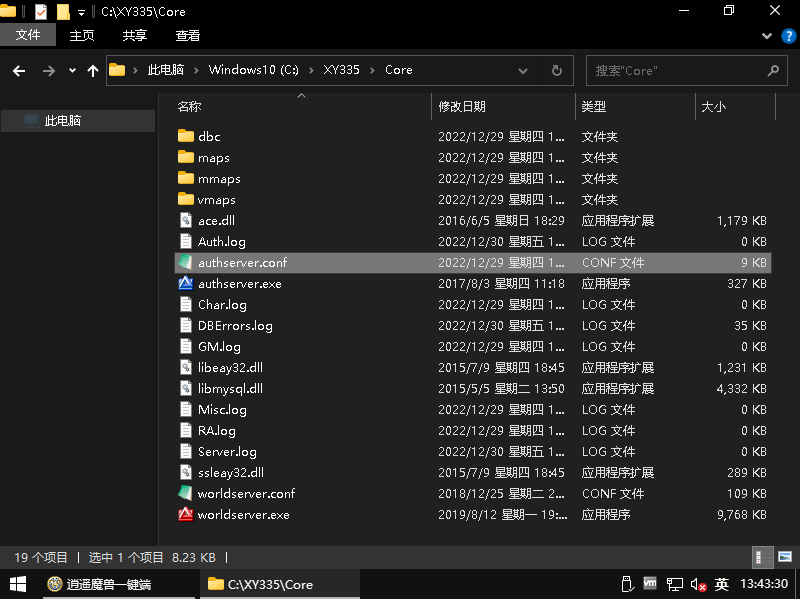Select the Server.log file icon

(186, 451)
